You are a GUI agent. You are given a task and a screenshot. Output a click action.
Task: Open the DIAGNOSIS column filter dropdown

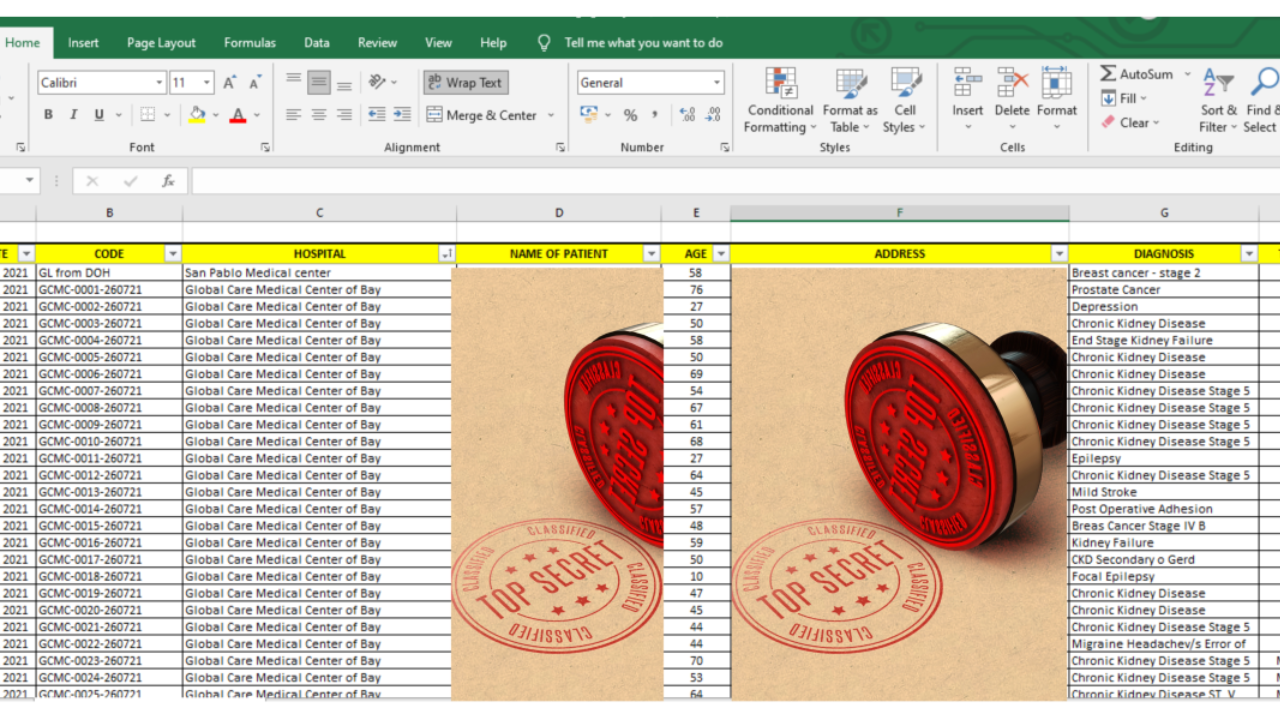pyautogui.click(x=1249, y=254)
